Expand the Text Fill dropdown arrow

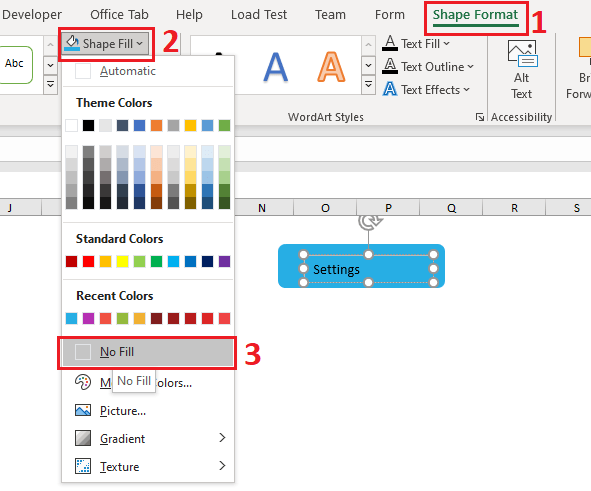pos(447,44)
